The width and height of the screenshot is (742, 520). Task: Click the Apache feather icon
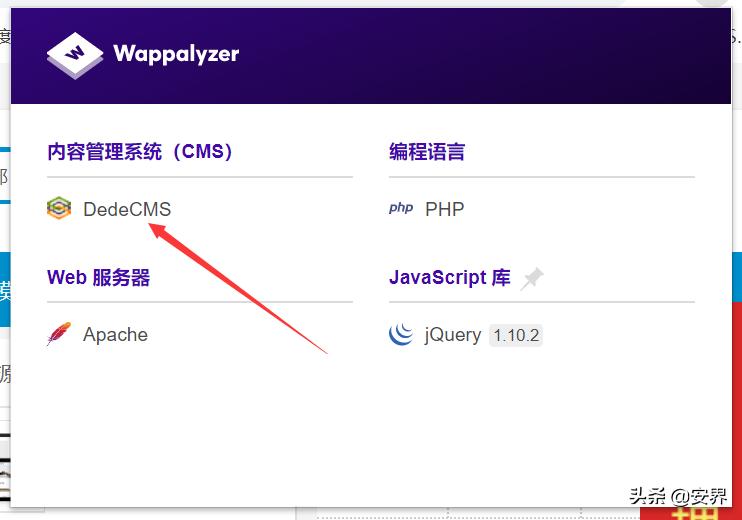coord(59,334)
